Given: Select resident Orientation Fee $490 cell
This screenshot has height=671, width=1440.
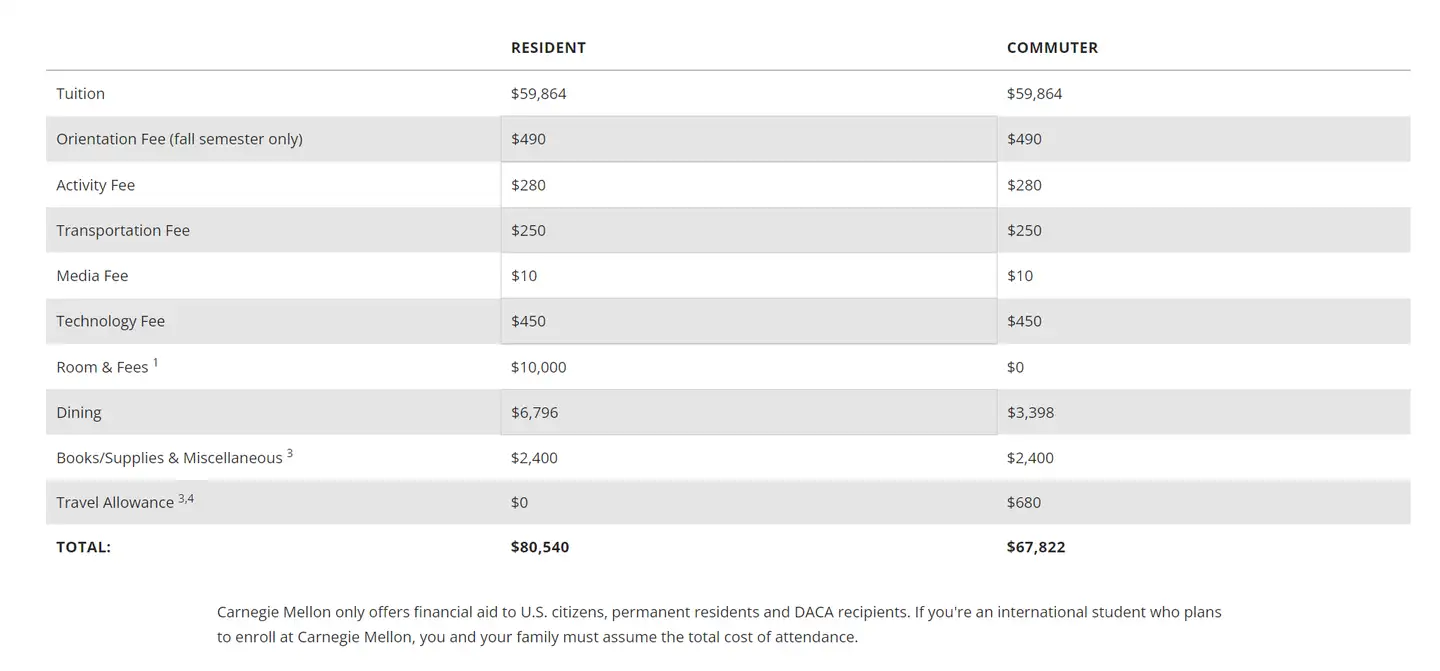Looking at the screenshot, I should [528, 139].
